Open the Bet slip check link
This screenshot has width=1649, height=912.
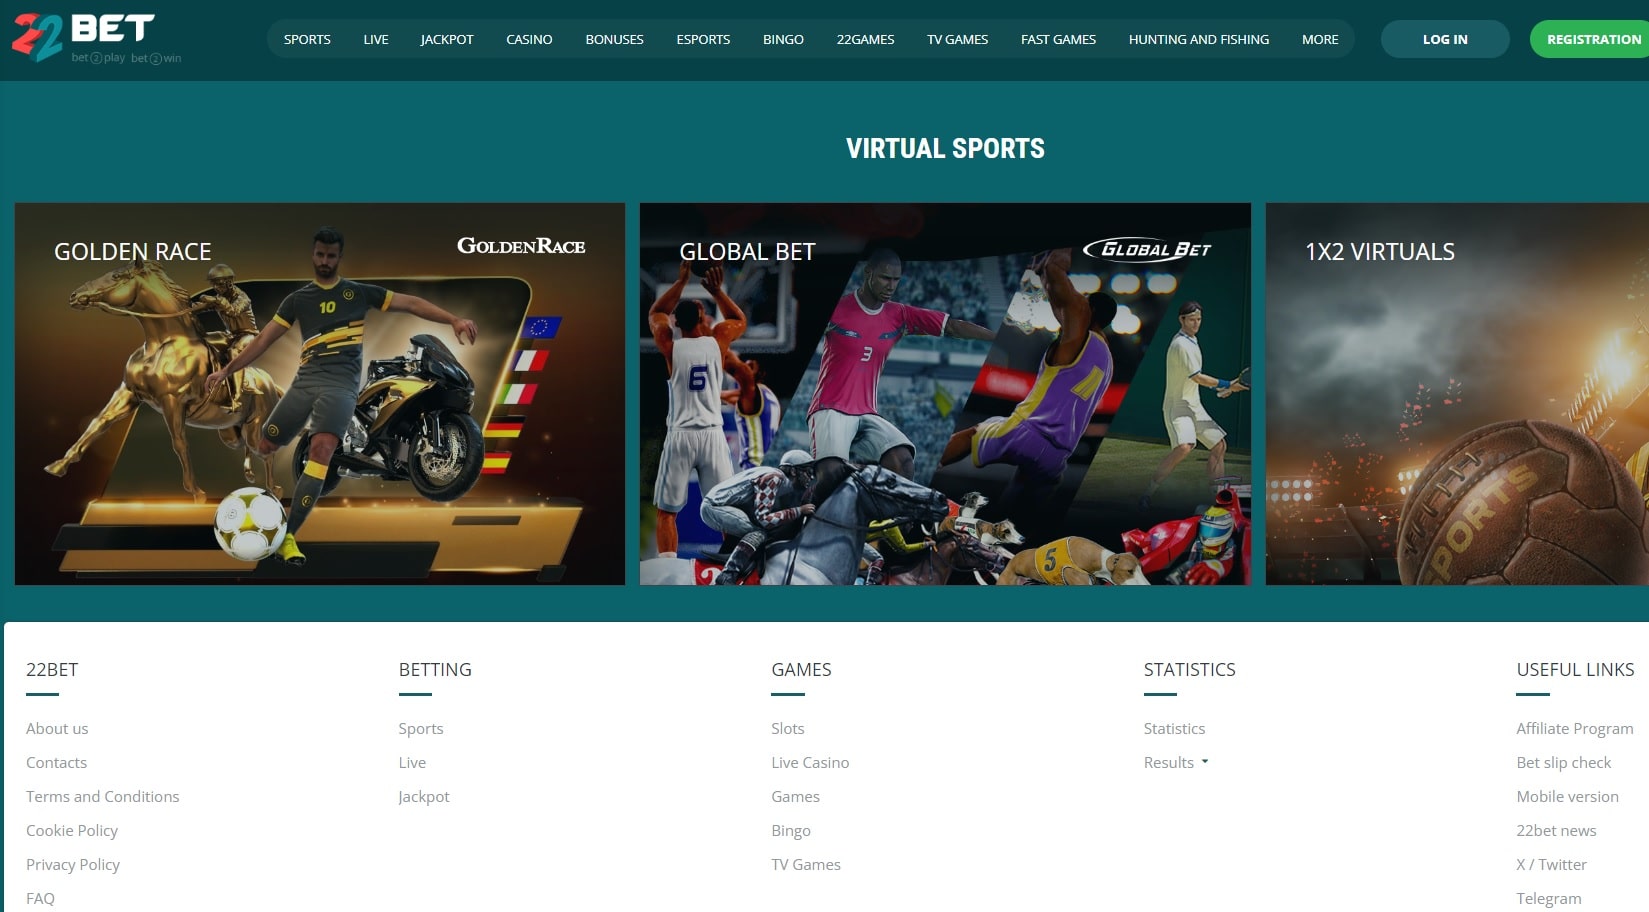click(1563, 762)
